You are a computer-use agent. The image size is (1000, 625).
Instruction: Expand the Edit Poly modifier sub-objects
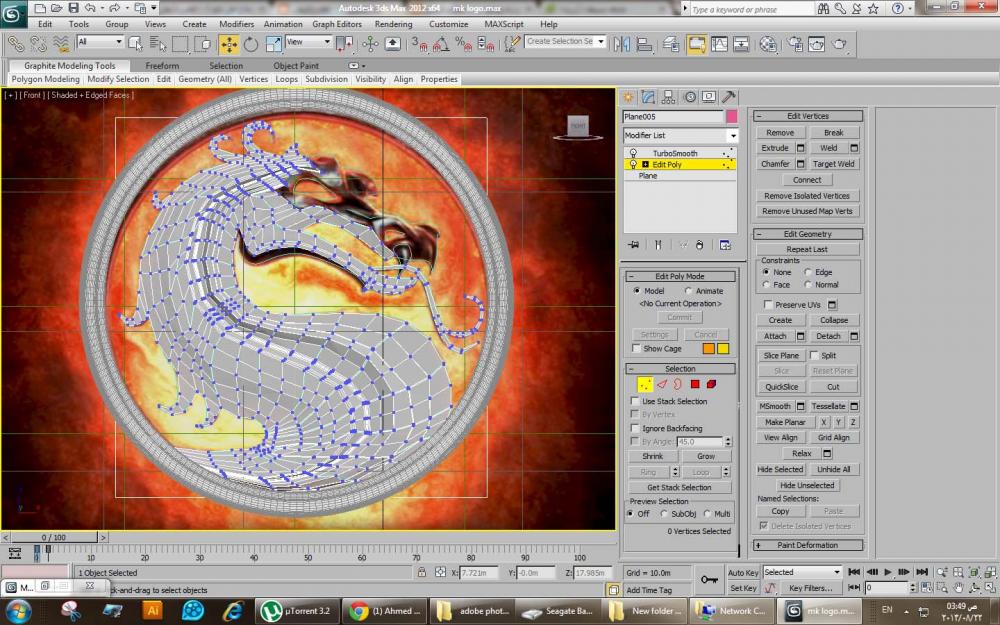pyautogui.click(x=645, y=165)
